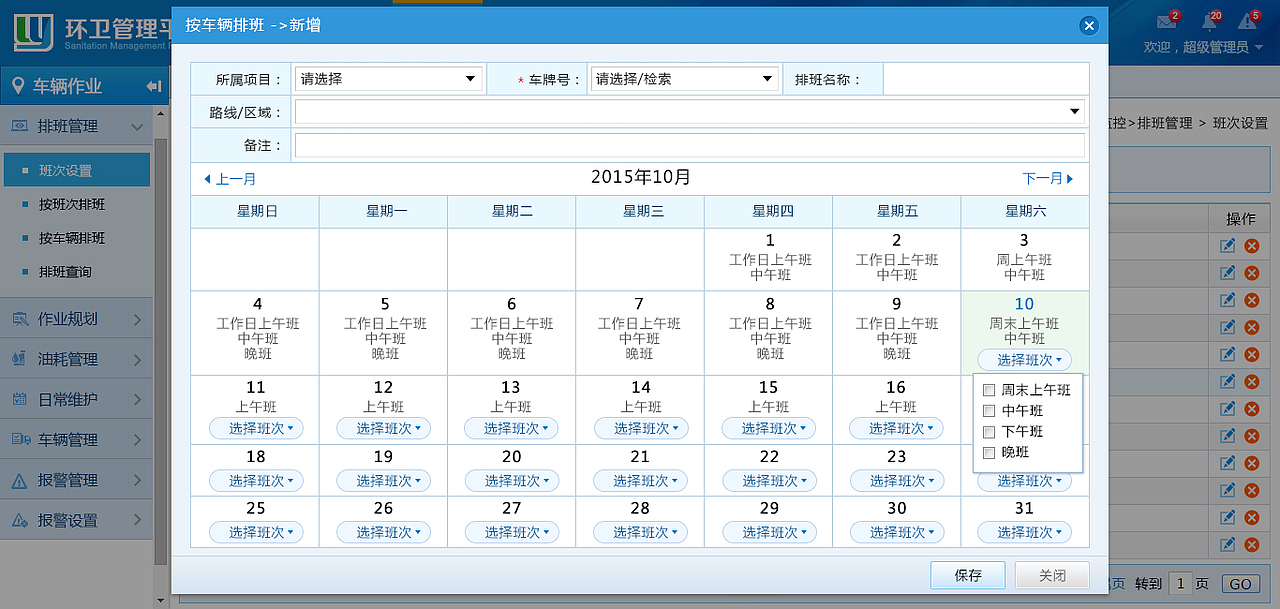This screenshot has width=1280, height=609.
Task: Check the 中午班 checkbox in popup
Action: point(989,411)
